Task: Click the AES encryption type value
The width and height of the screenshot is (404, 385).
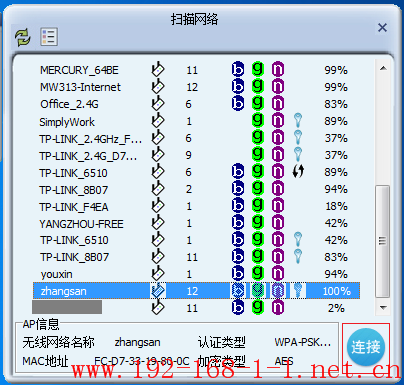Action: tap(284, 361)
